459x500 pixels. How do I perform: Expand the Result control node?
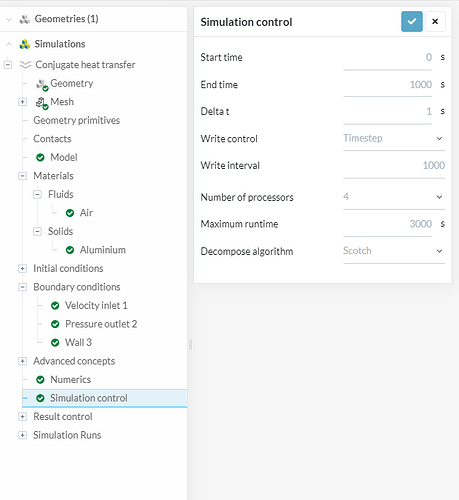coord(22,417)
